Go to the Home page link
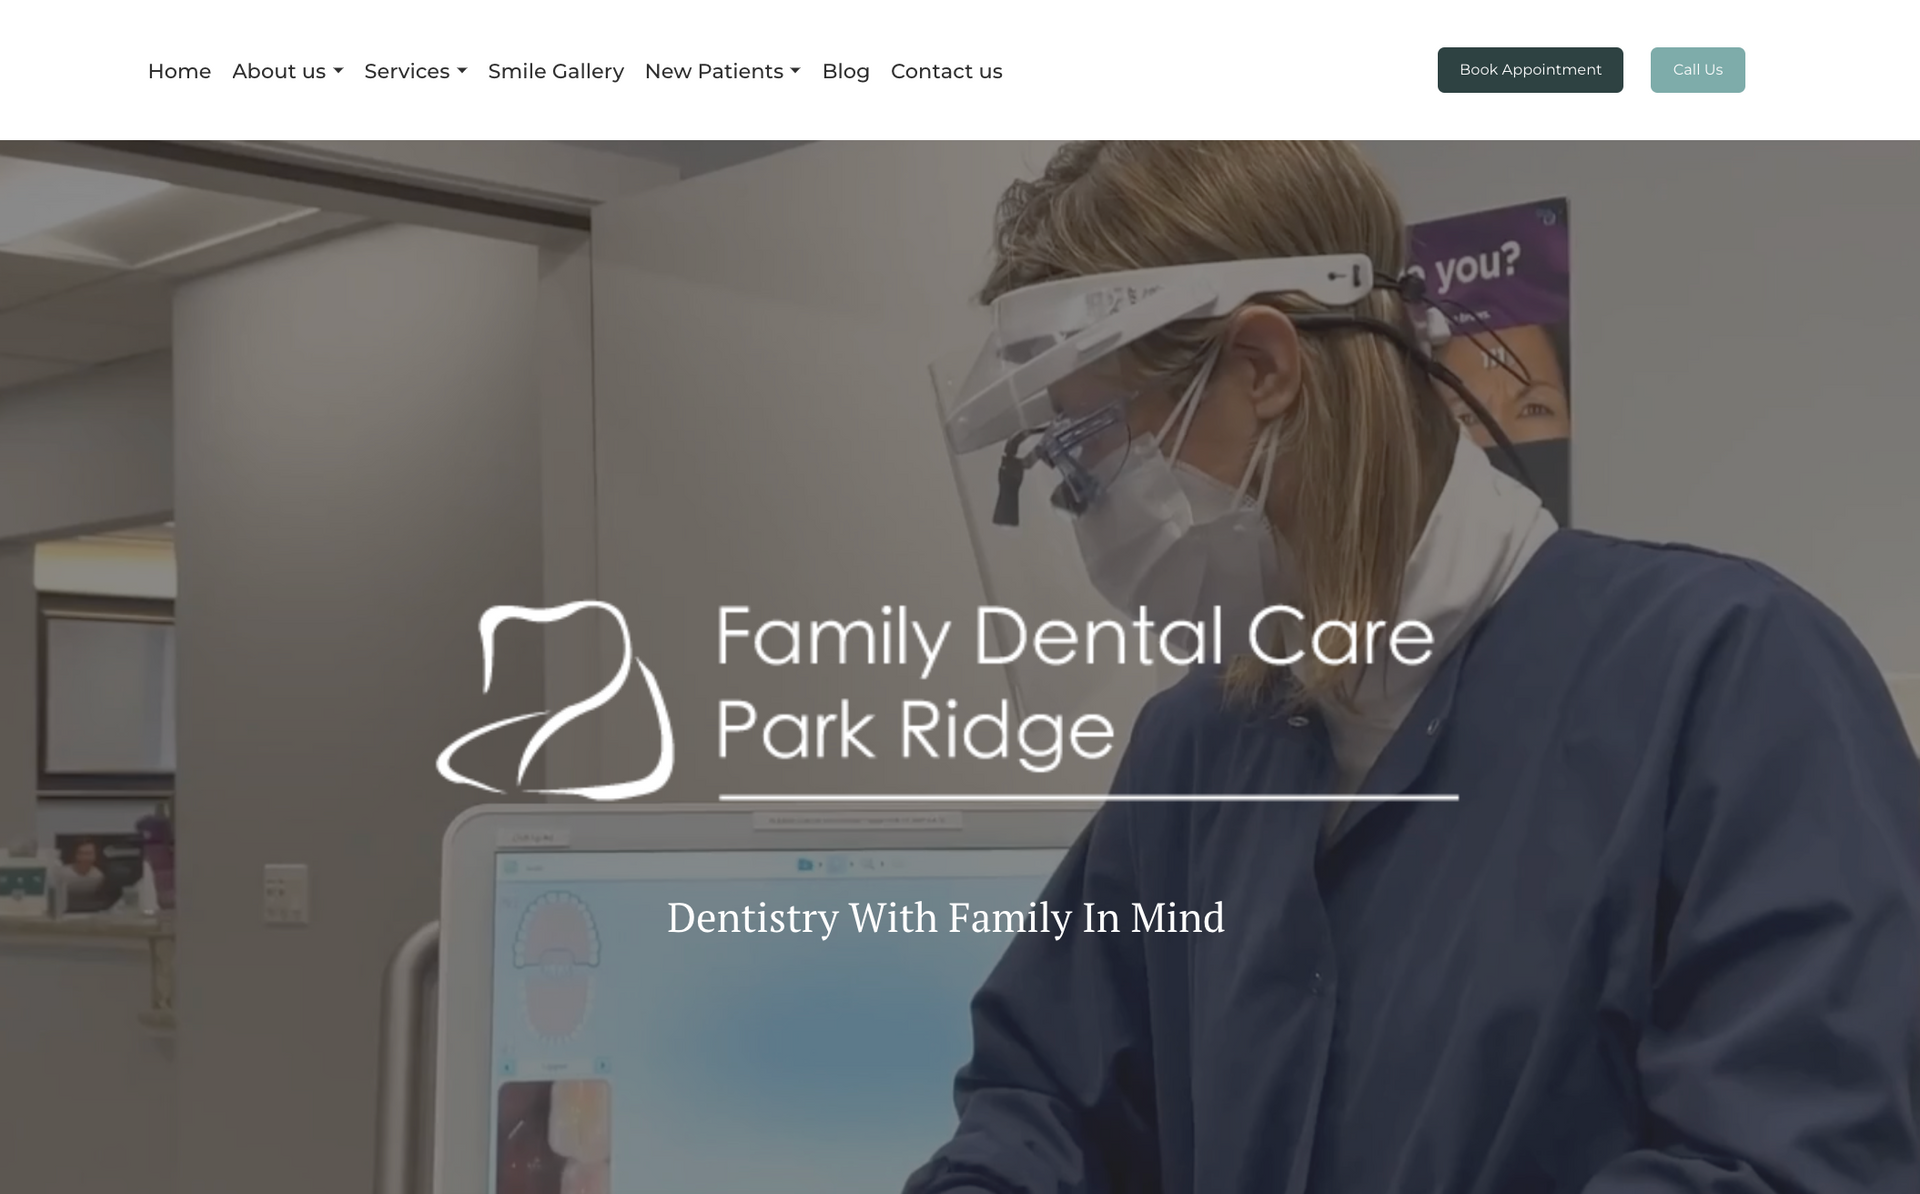 pos(179,71)
